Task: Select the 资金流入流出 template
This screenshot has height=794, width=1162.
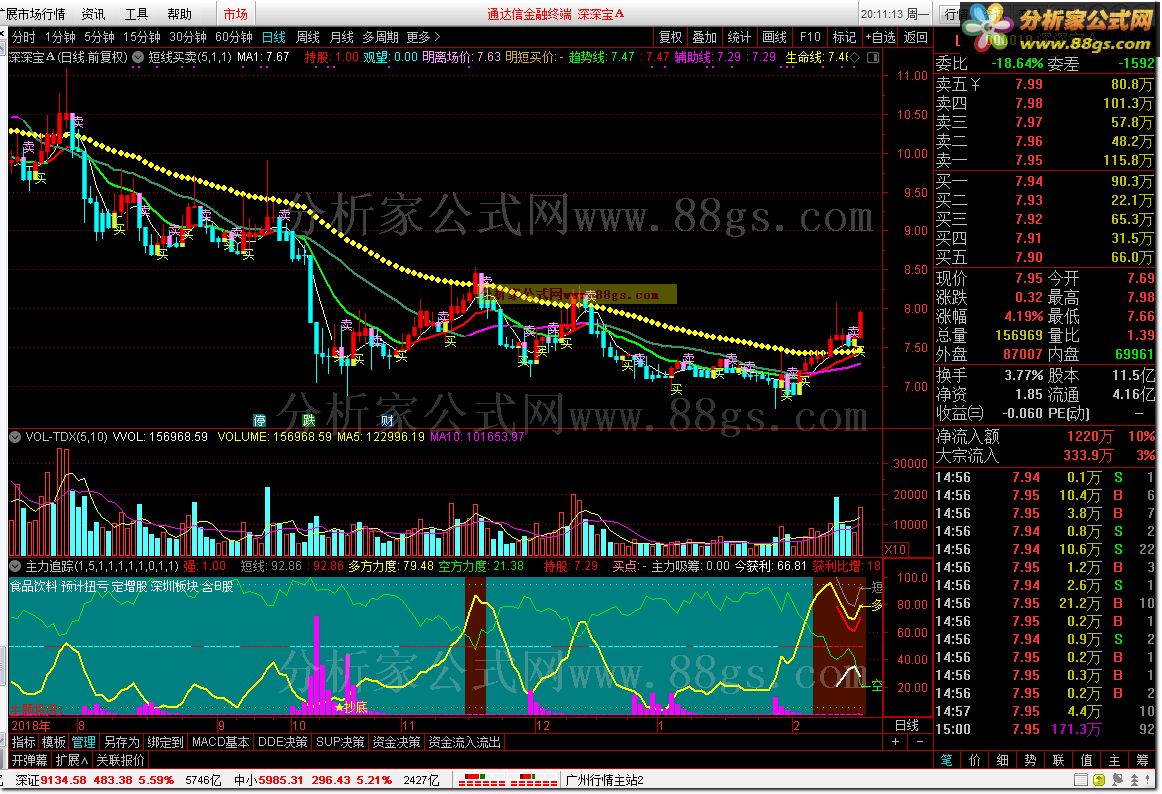Action: click(x=465, y=742)
